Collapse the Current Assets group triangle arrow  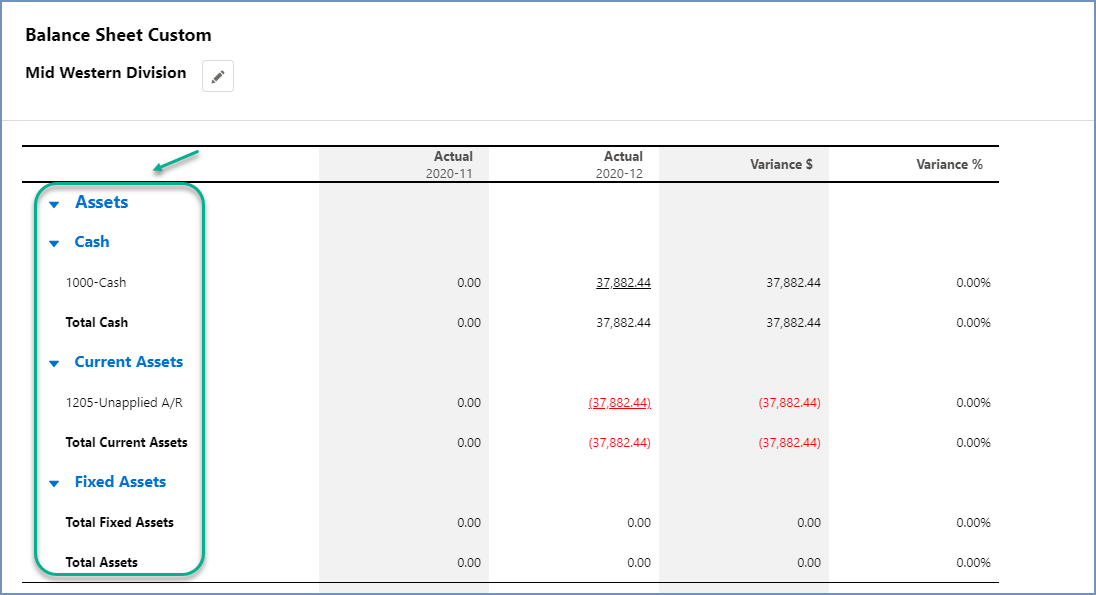[x=54, y=363]
